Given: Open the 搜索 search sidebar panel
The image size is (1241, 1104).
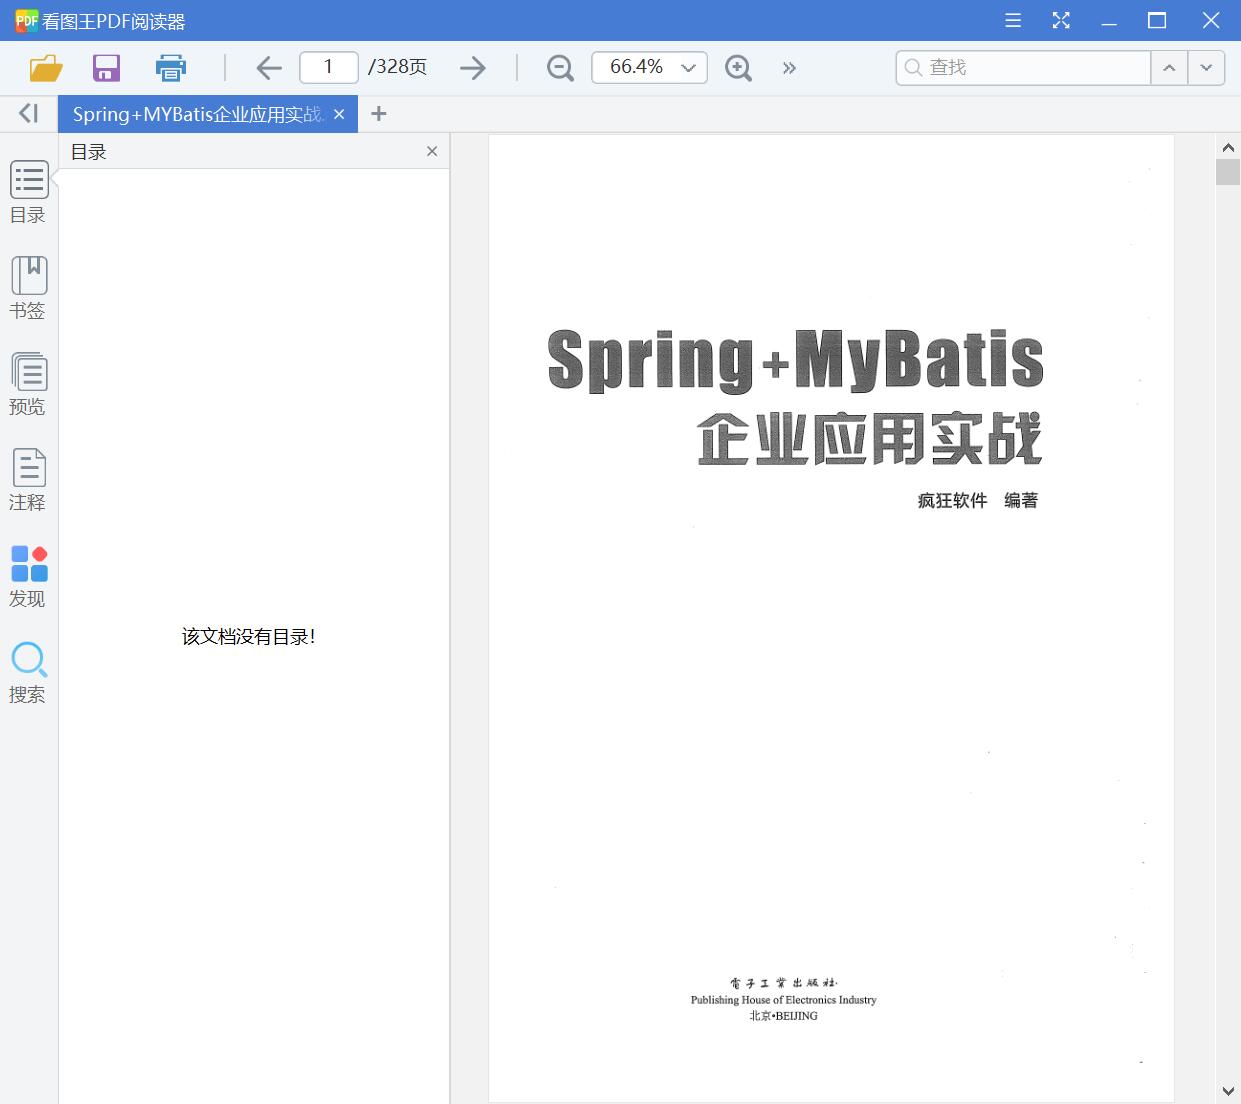Looking at the screenshot, I should 28,672.
